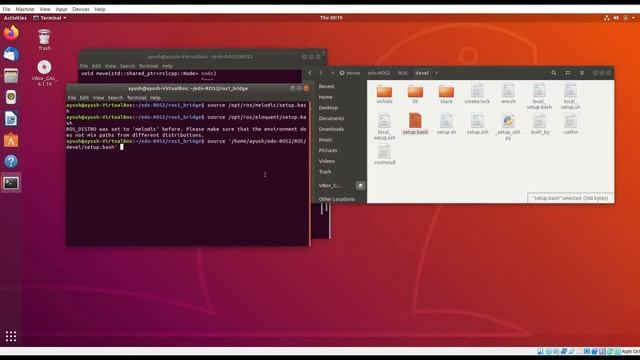Show applications grid at dock bottom

pyautogui.click(x=11, y=336)
